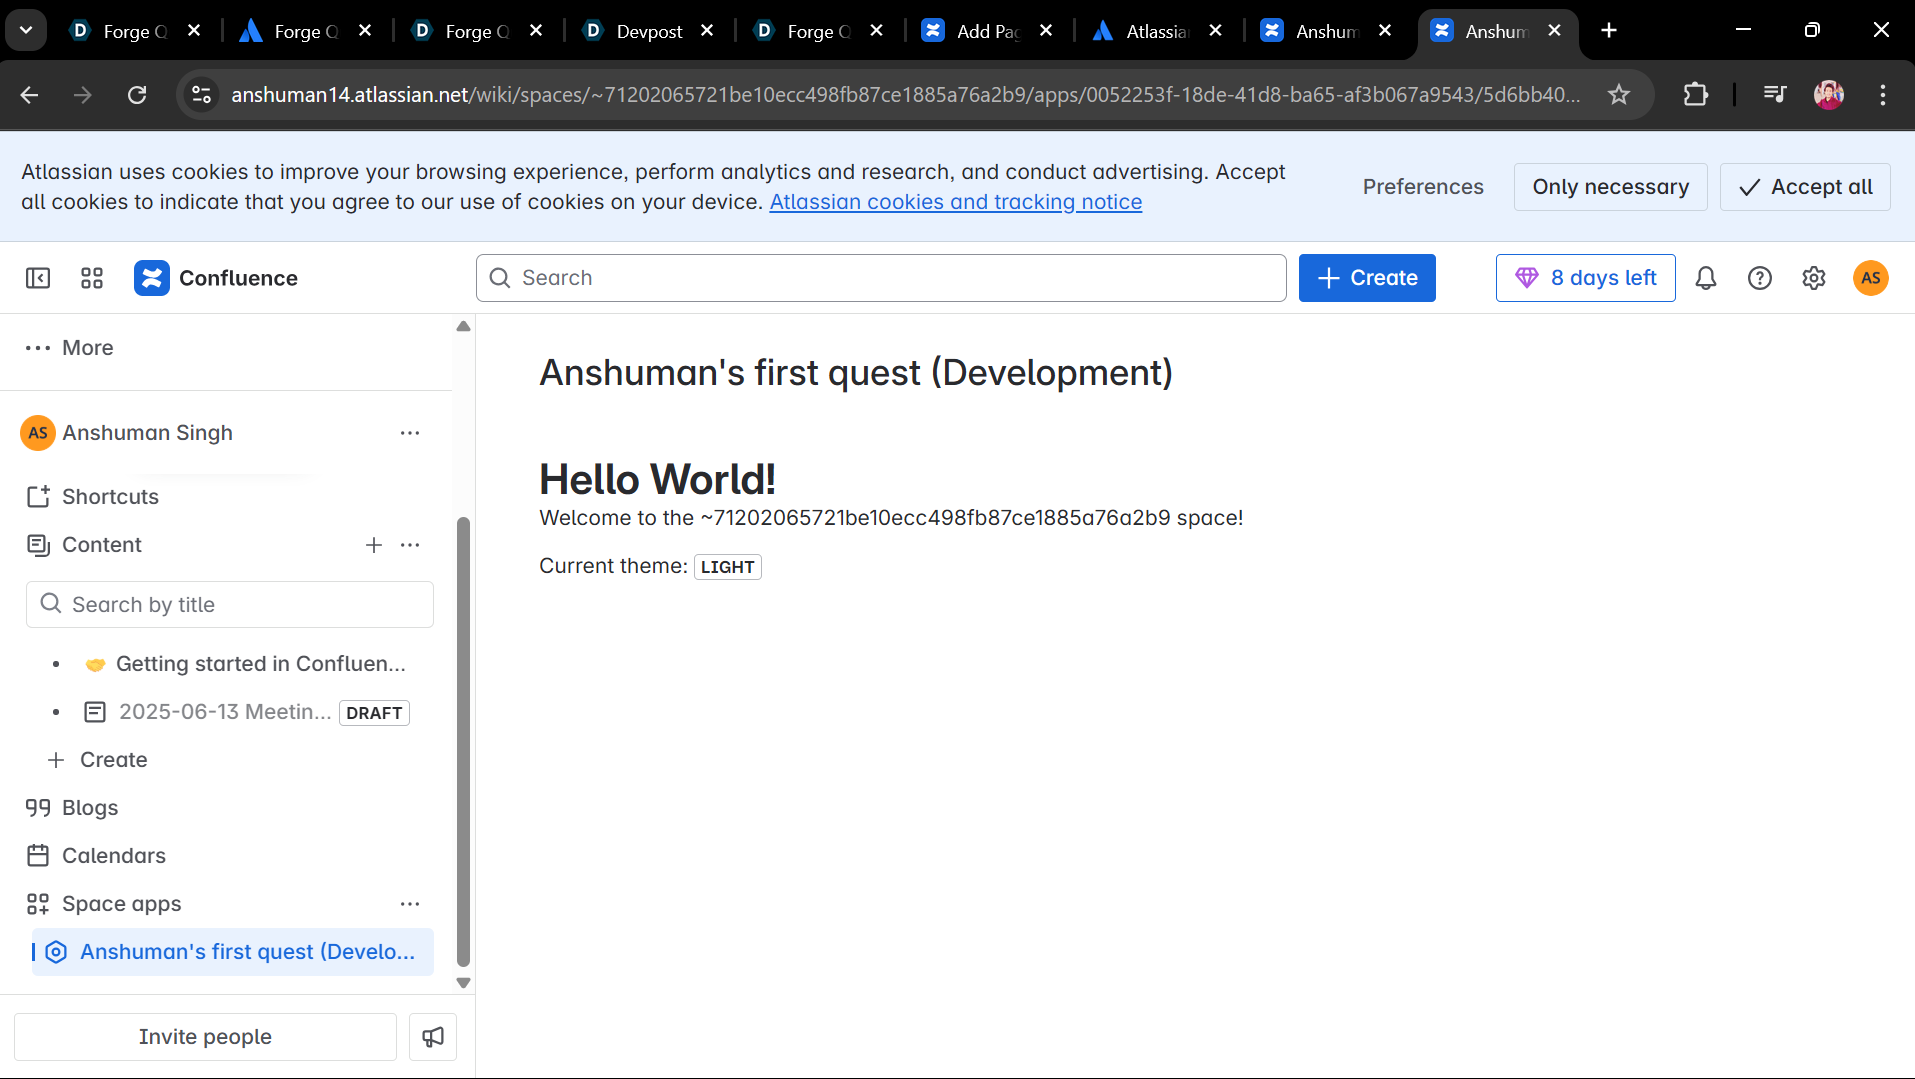Click Invite people button
Image resolution: width=1915 pixels, height=1079 pixels.
205,1037
